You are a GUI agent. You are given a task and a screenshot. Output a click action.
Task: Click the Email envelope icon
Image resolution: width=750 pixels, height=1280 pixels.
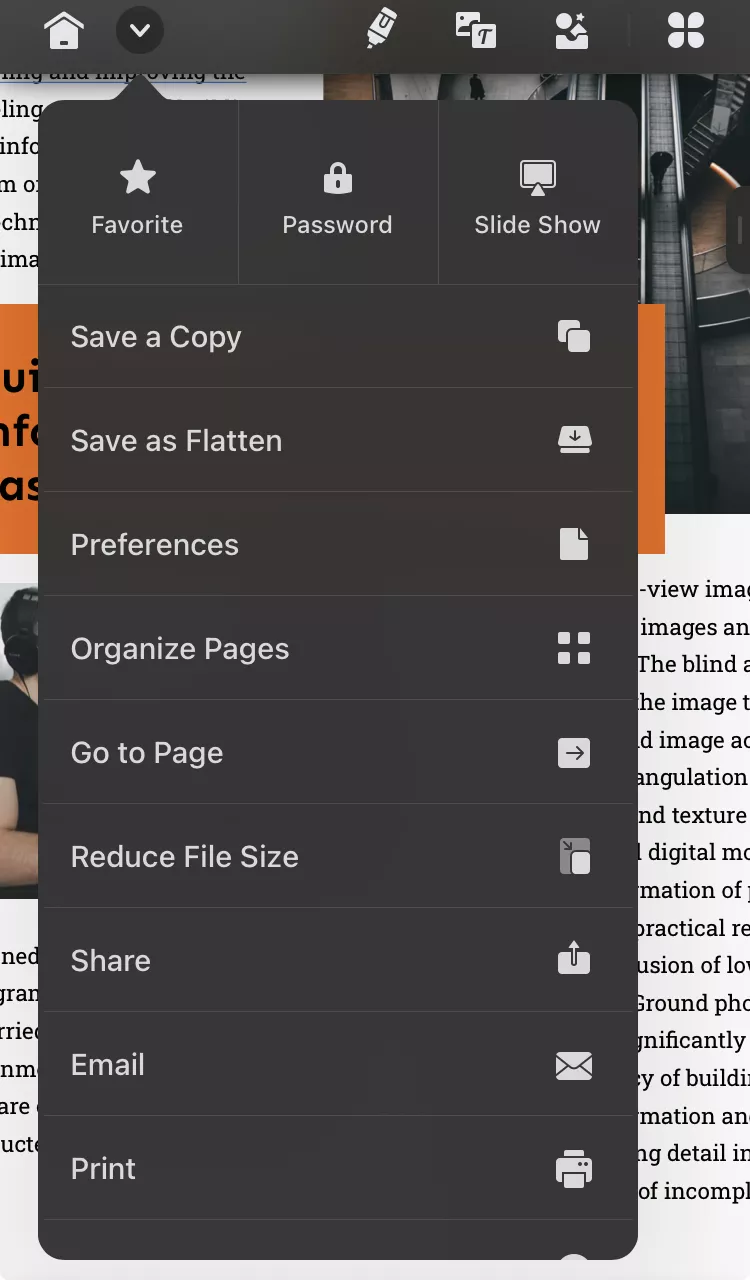[574, 1065]
